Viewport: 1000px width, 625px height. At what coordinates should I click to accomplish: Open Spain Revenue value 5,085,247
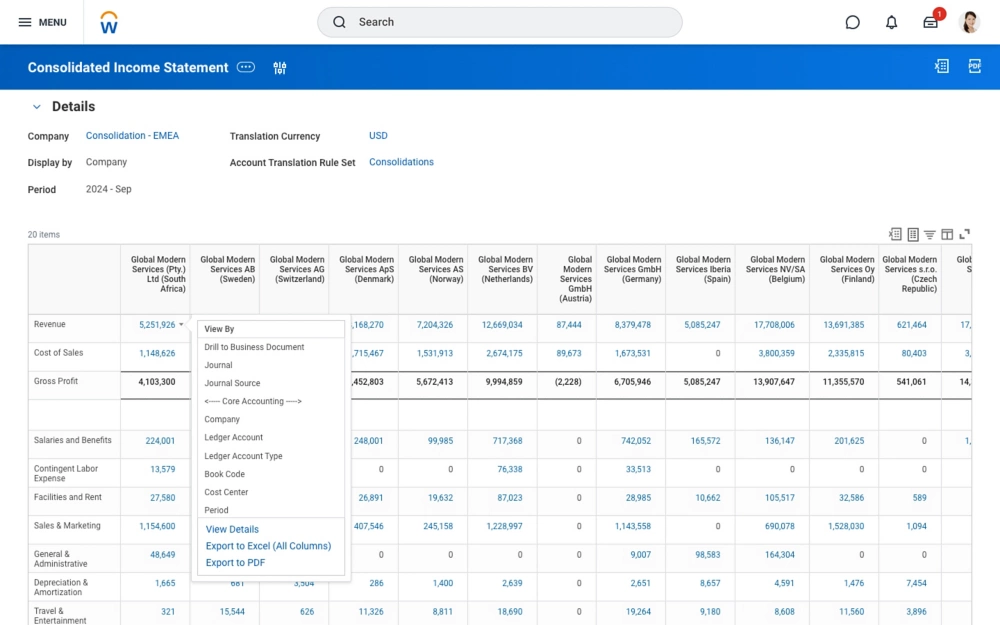point(702,325)
